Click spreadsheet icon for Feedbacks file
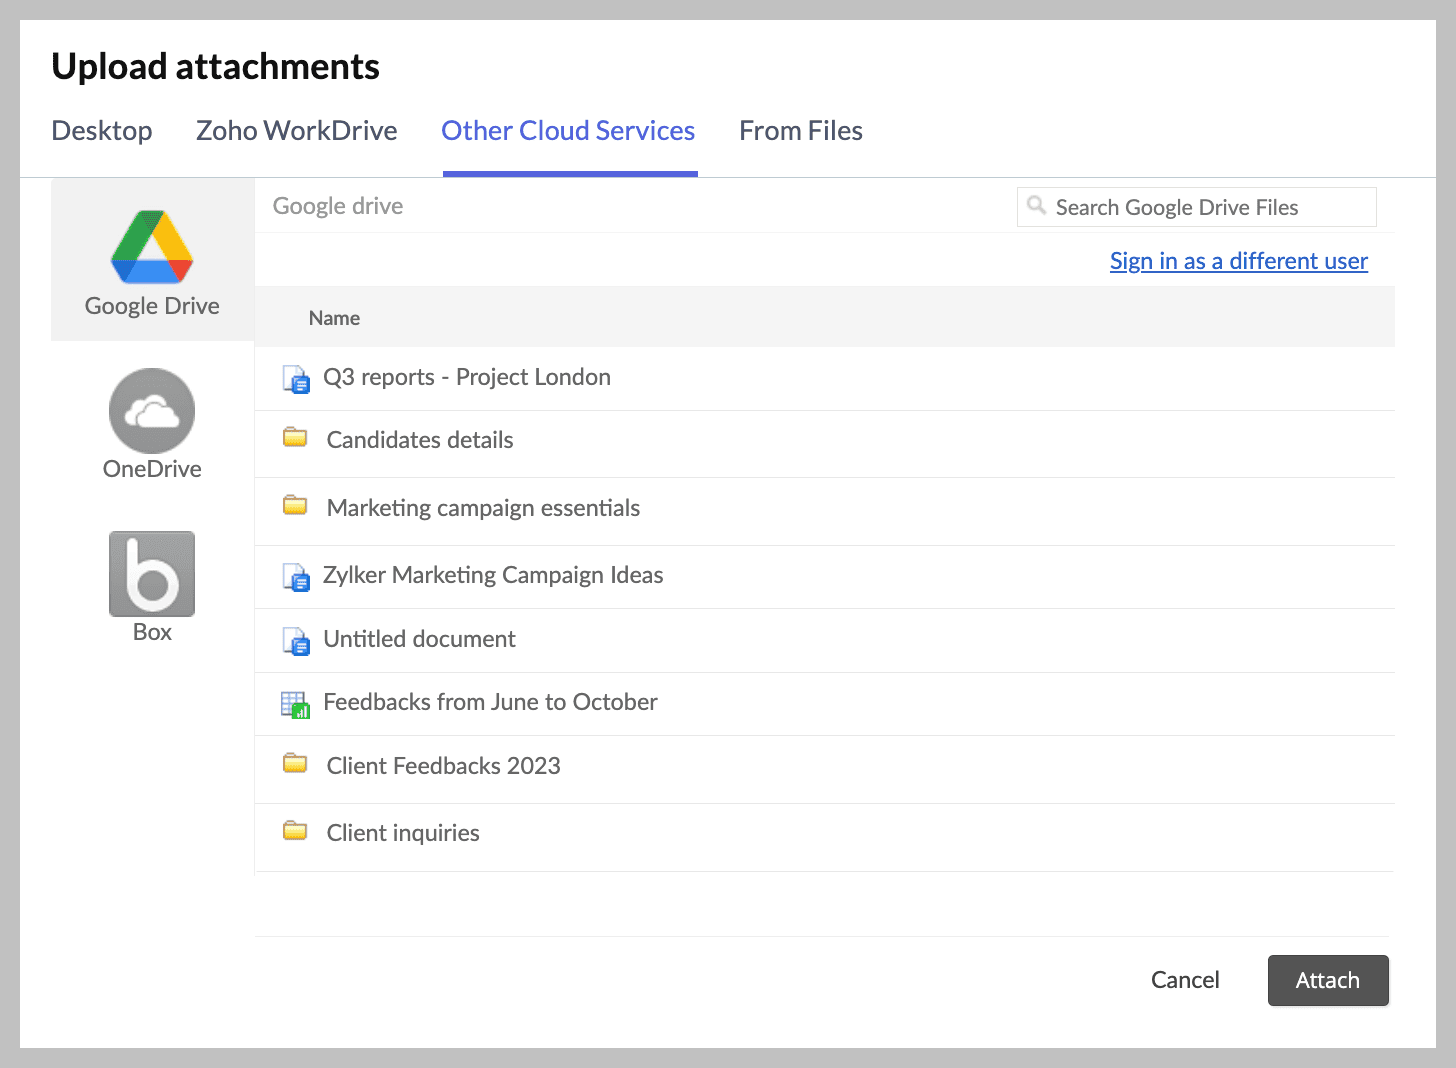Image resolution: width=1456 pixels, height=1068 pixels. [295, 704]
